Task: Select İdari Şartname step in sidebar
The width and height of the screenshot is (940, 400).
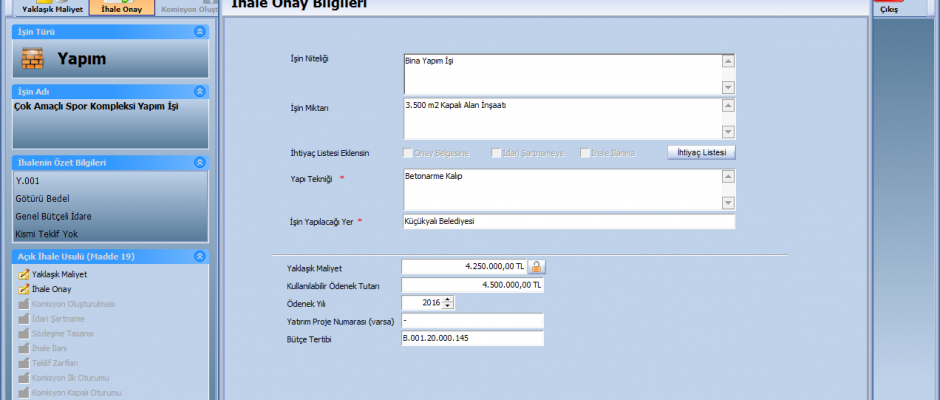Action: tap(58, 318)
